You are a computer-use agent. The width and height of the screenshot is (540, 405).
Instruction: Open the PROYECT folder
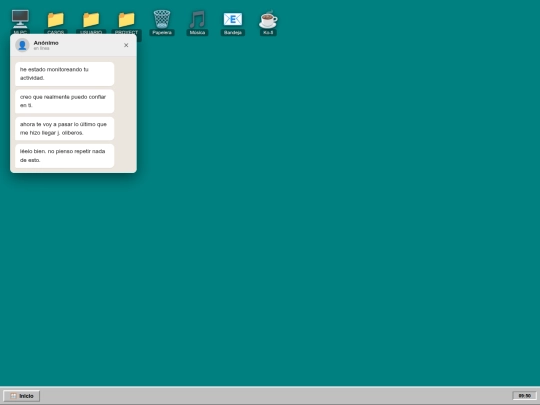(x=126, y=20)
